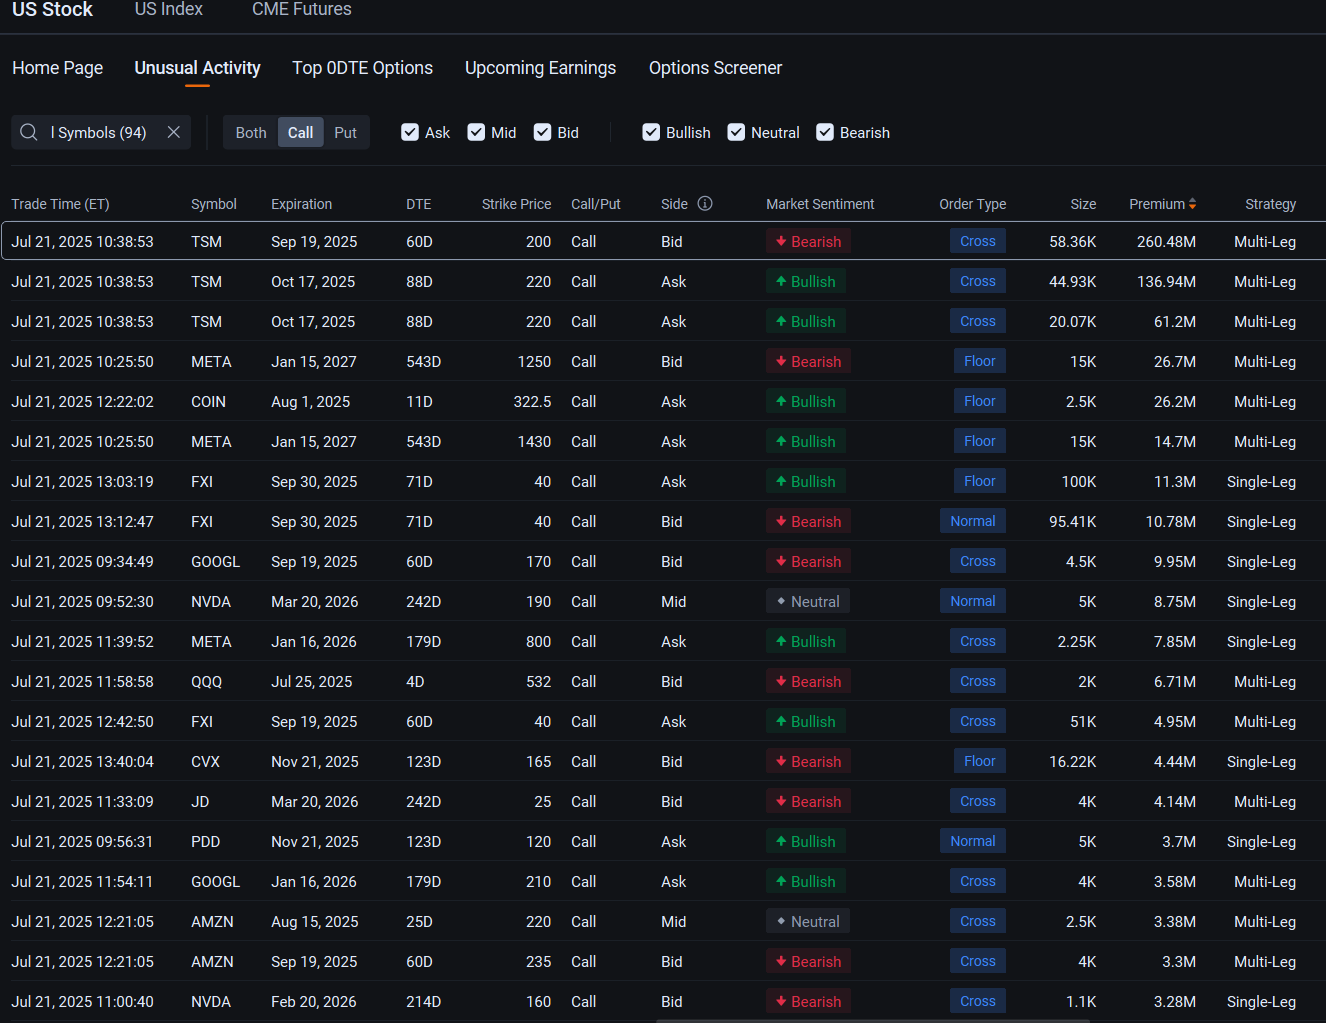Toggle the Mid checkbox
Viewport: 1326px width, 1023px height.
click(476, 132)
